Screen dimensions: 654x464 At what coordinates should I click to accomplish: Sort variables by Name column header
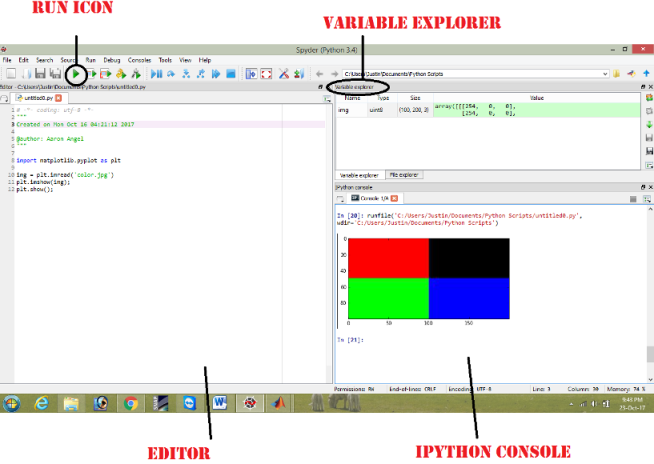coord(352,98)
